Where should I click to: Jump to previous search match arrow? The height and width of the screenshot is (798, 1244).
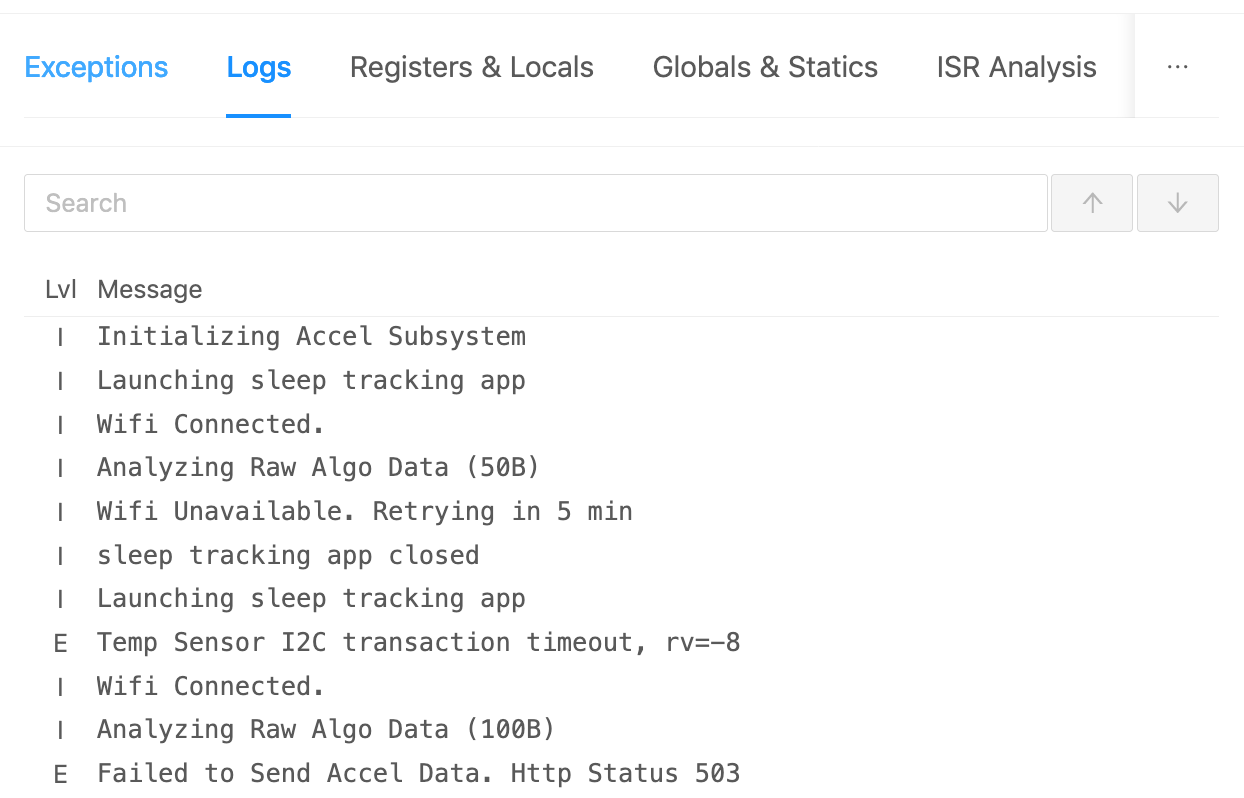pyautogui.click(x=1092, y=203)
